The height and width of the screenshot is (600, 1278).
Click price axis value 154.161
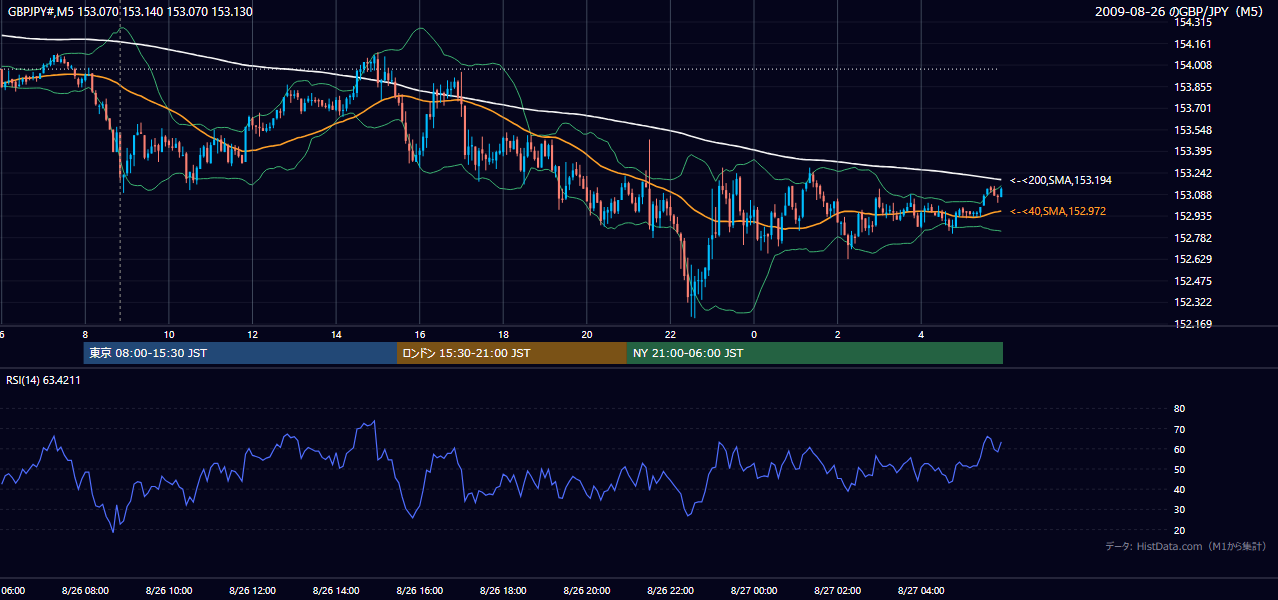tap(1192, 44)
